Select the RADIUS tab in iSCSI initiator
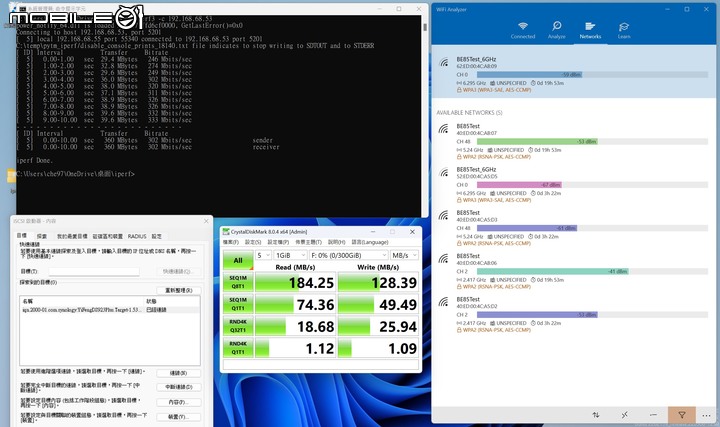This screenshot has width=720, height=427. point(137,236)
